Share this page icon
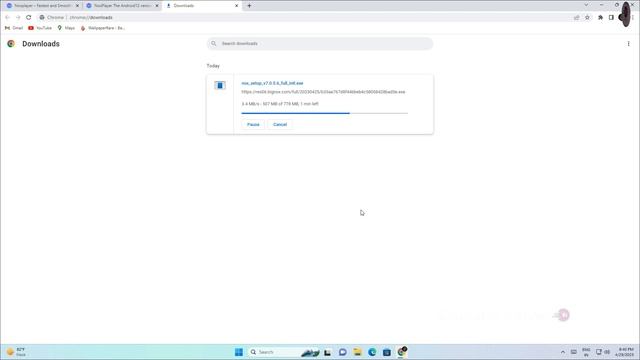Image resolution: width=640 pixels, height=360 pixels. tap(576, 18)
